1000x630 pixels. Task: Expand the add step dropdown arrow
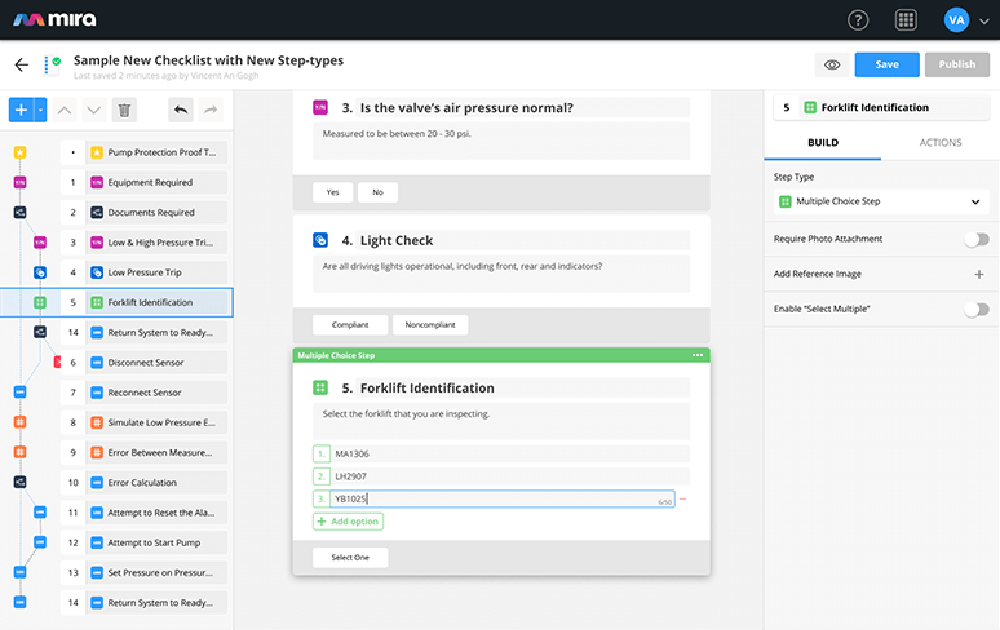click(x=41, y=110)
